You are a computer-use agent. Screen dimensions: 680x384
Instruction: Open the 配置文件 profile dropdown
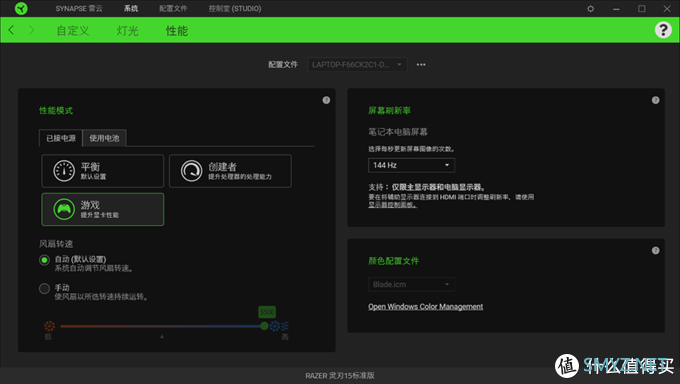[x=357, y=65]
